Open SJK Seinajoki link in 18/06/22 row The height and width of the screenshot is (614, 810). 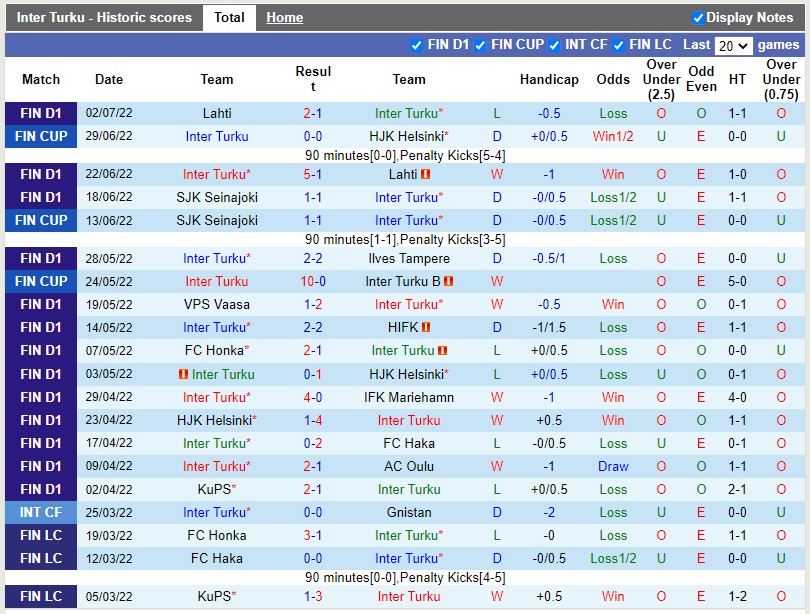point(217,197)
